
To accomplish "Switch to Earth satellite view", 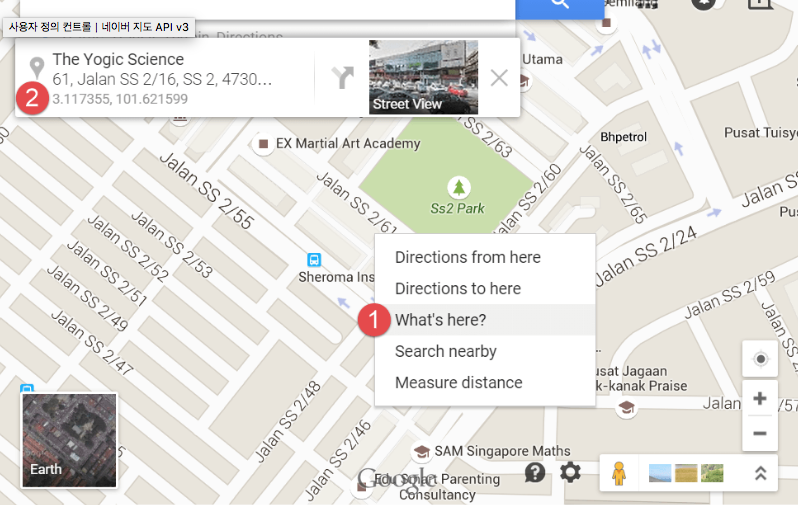I will tap(69, 440).
